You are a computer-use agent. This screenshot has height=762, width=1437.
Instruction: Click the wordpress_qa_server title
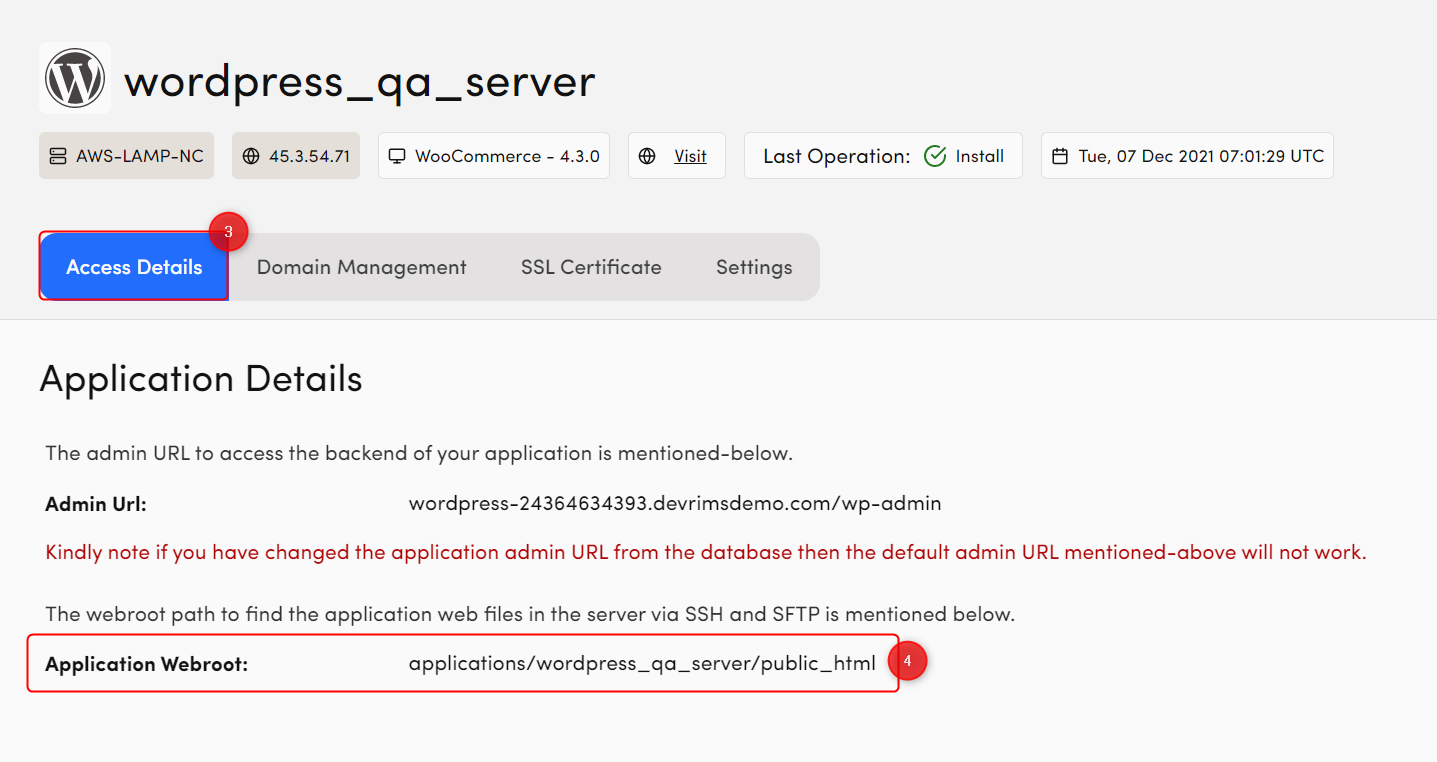[360, 81]
